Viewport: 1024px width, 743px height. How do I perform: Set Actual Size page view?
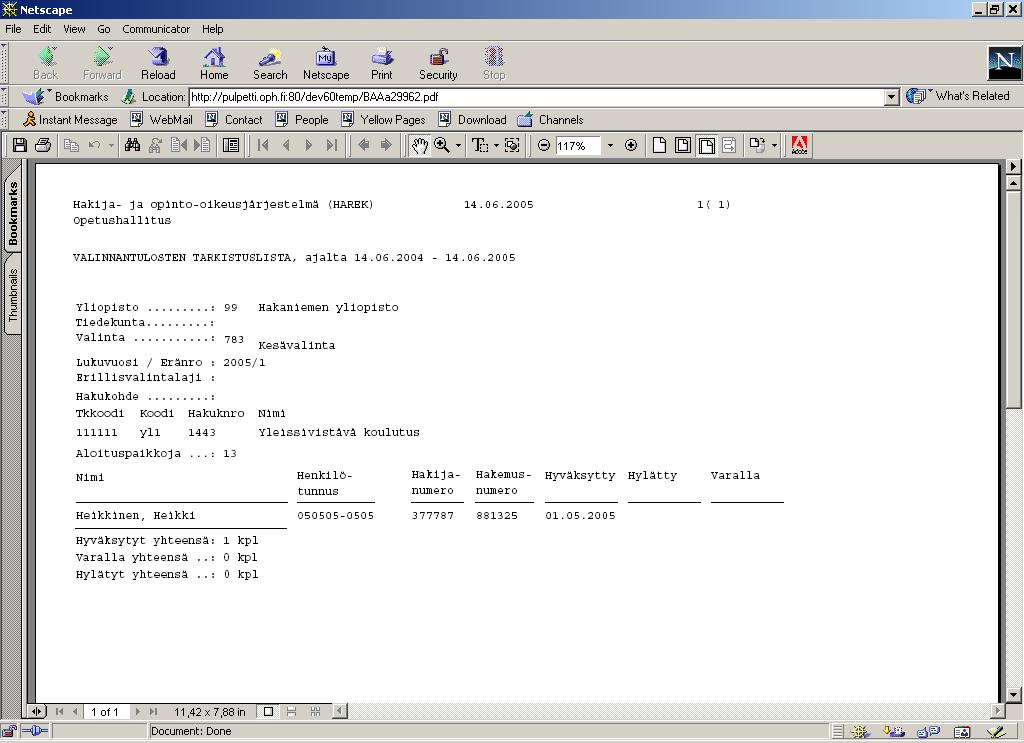pos(660,145)
